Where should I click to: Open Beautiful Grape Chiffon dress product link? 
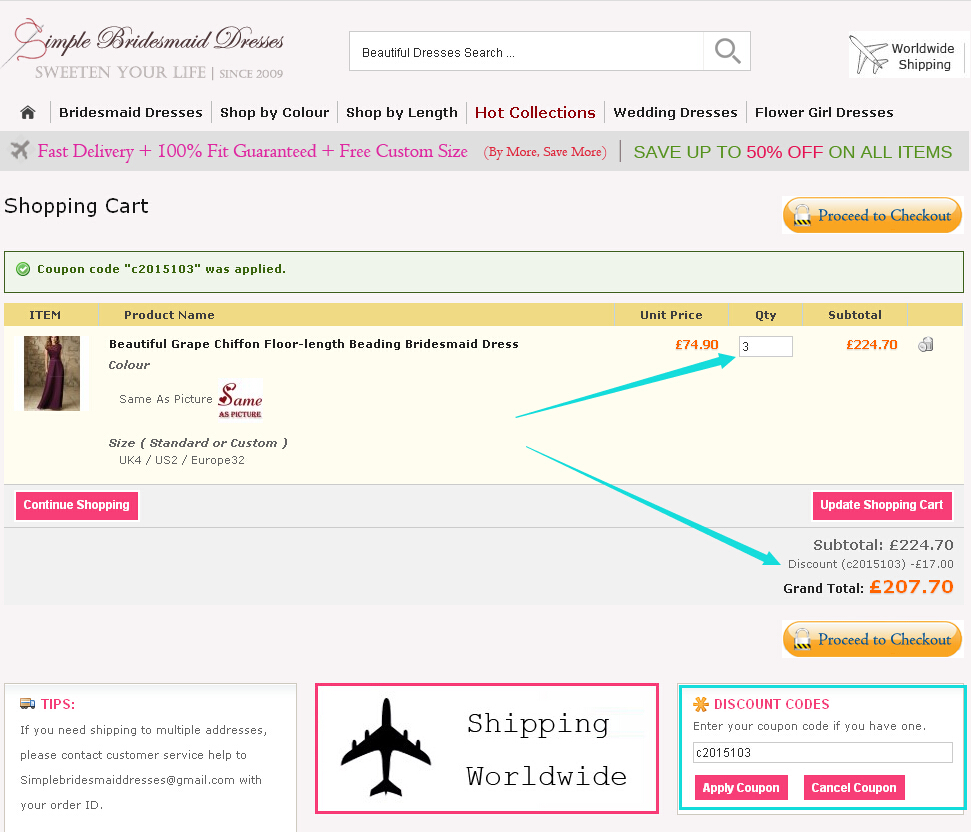tap(313, 344)
